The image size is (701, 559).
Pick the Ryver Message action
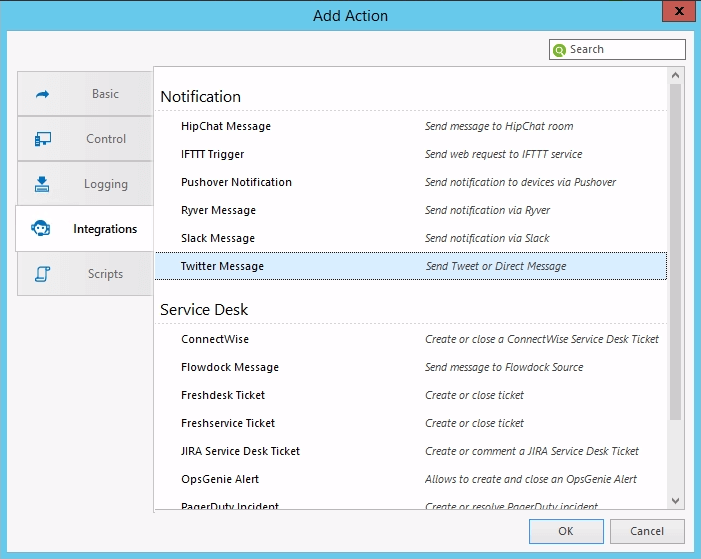(218, 210)
